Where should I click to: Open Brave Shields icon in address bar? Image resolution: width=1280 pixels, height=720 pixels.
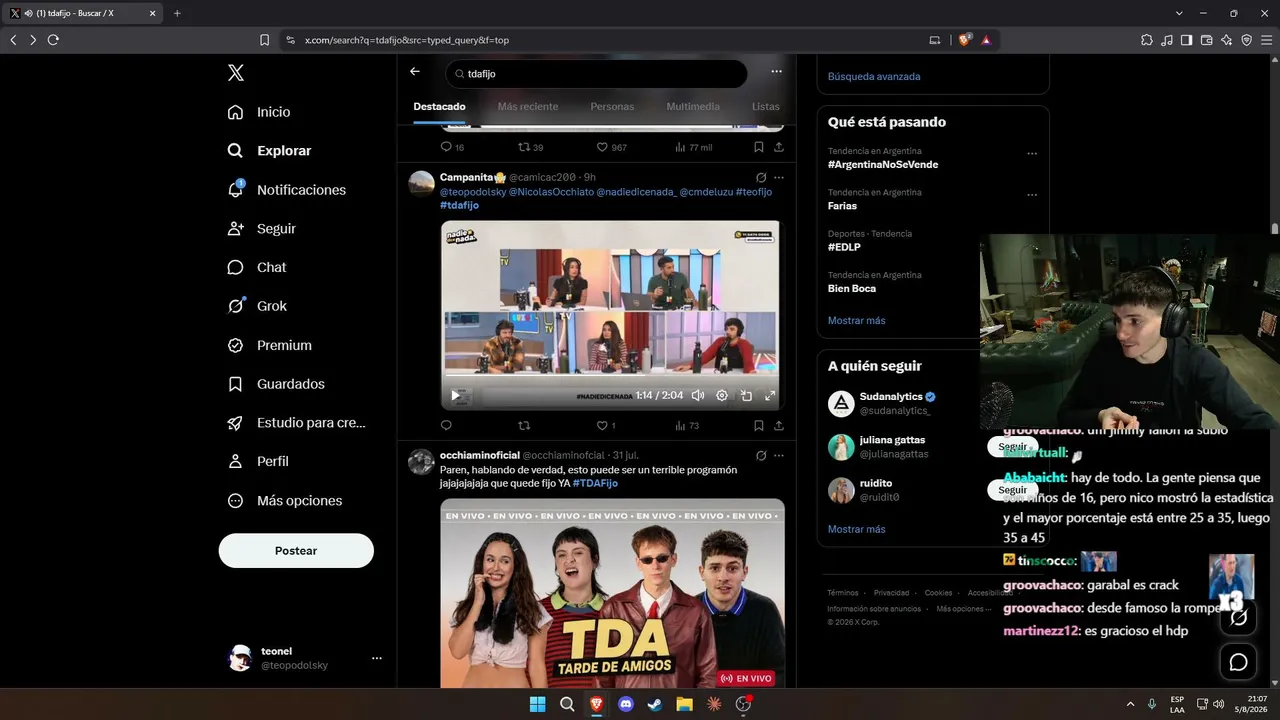pos(965,40)
